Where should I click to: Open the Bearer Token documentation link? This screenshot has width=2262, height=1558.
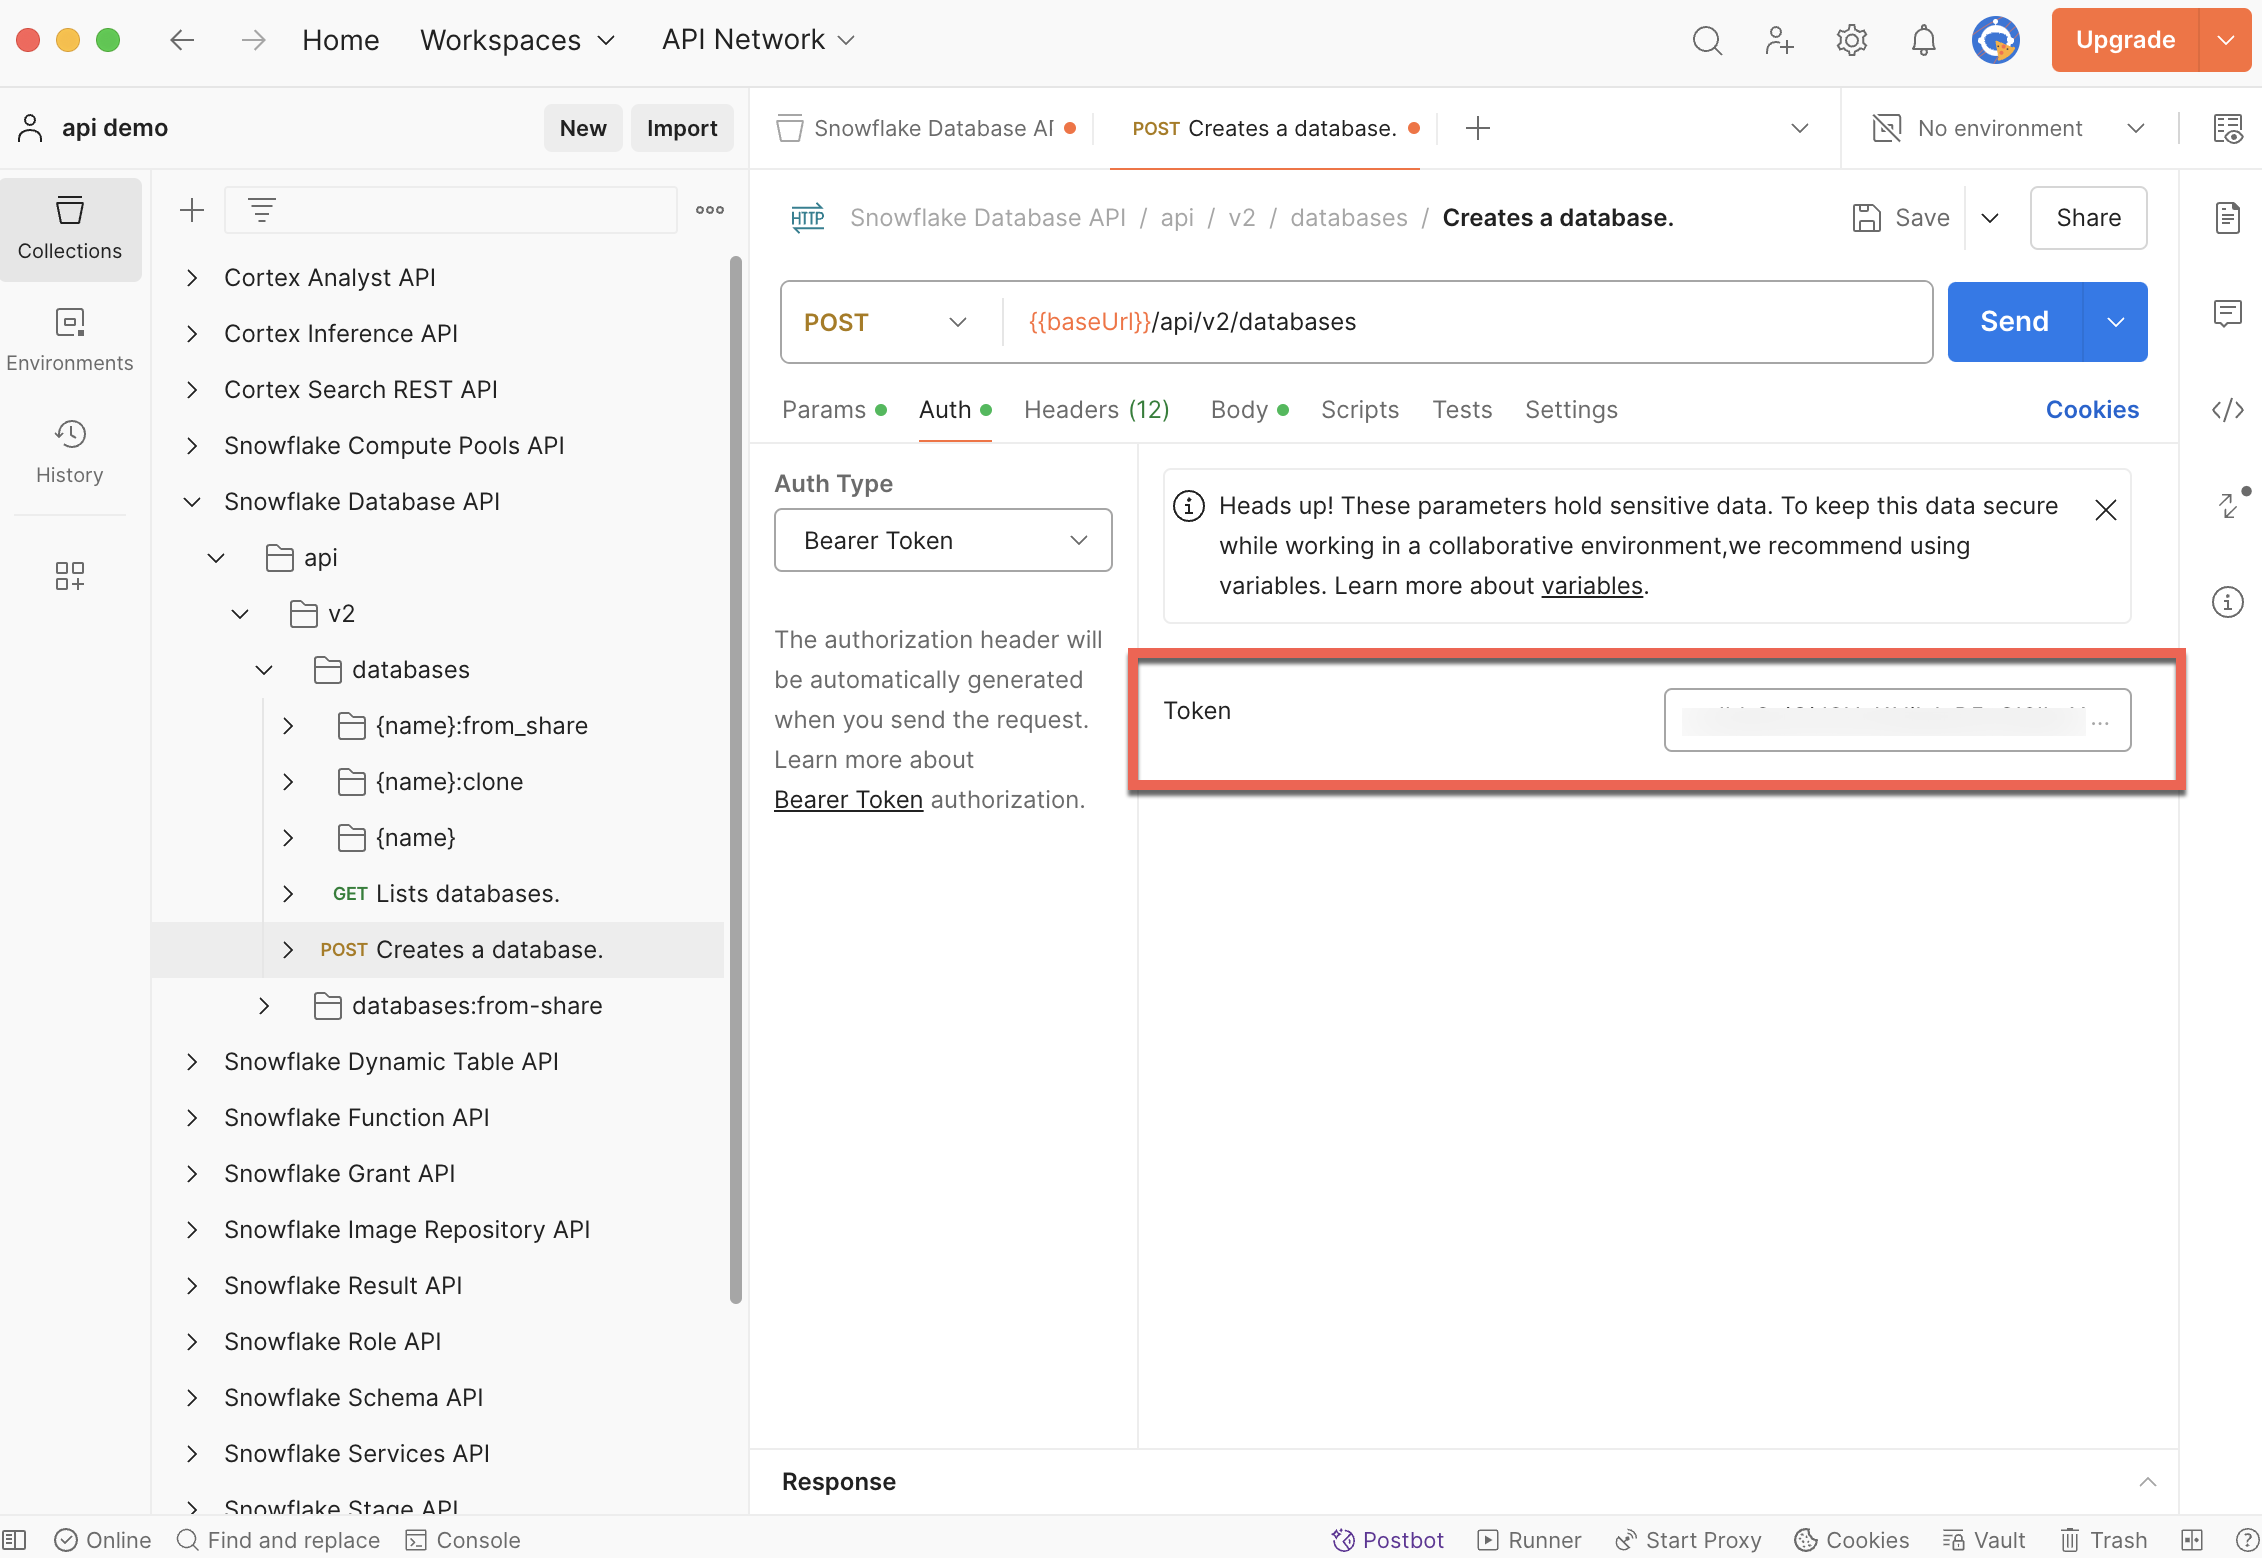(848, 800)
